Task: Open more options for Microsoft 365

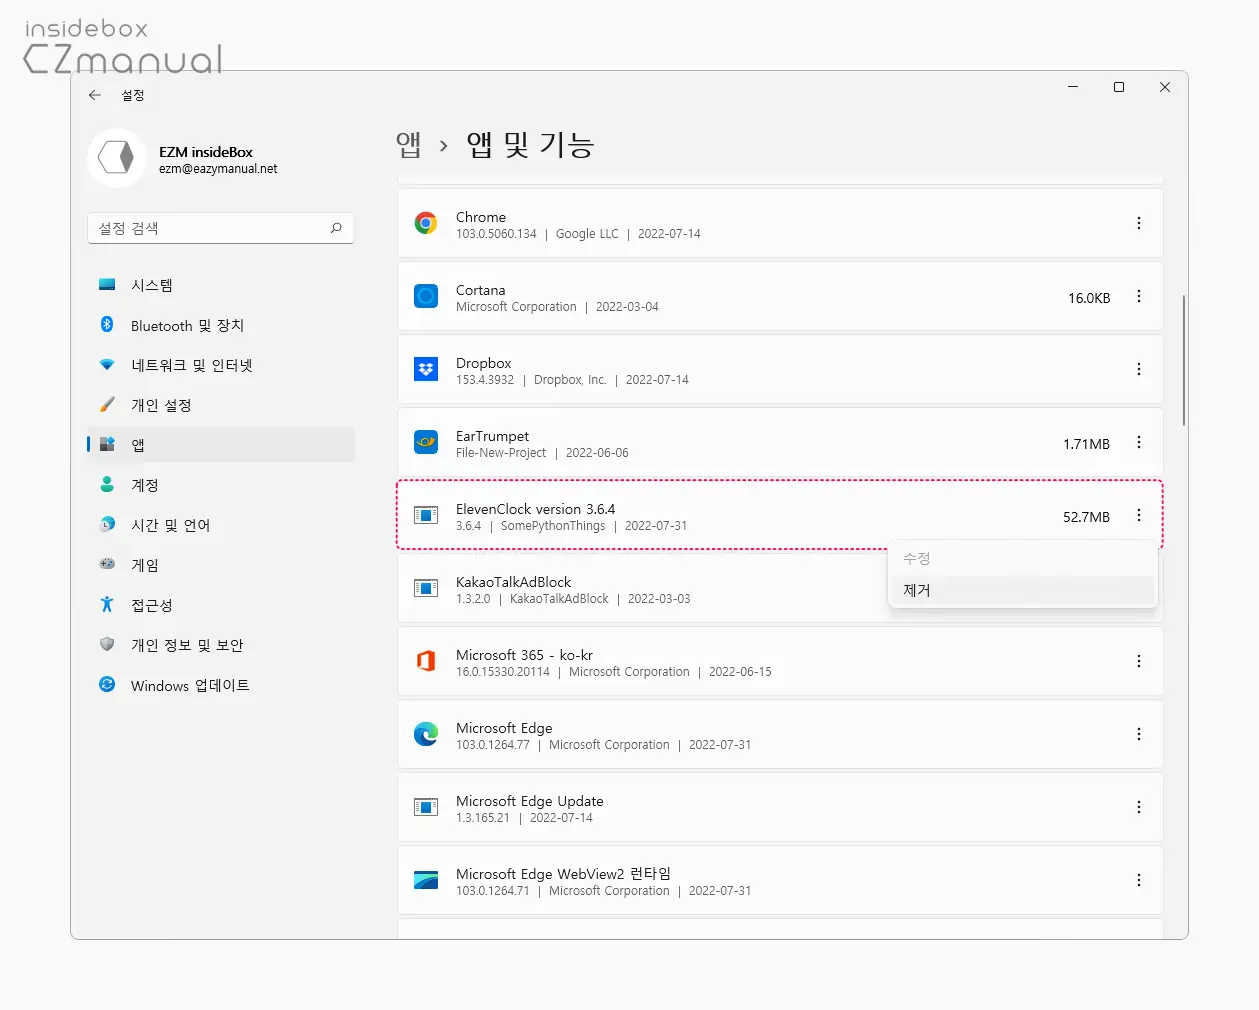Action: 1139,662
